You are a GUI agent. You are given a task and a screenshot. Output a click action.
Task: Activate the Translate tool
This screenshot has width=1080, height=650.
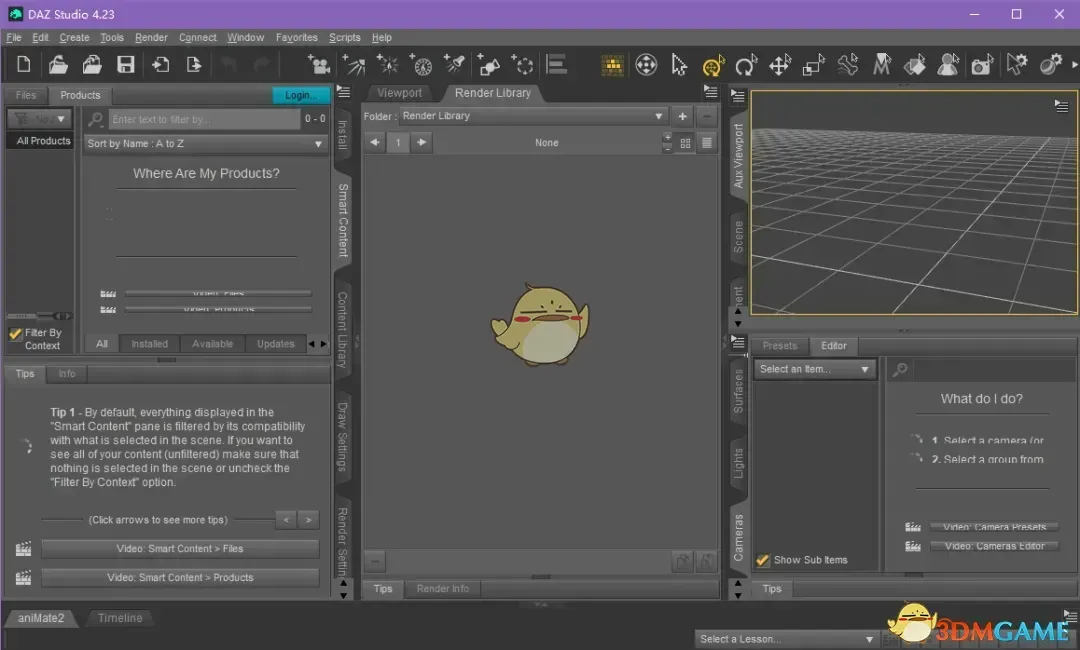779,64
